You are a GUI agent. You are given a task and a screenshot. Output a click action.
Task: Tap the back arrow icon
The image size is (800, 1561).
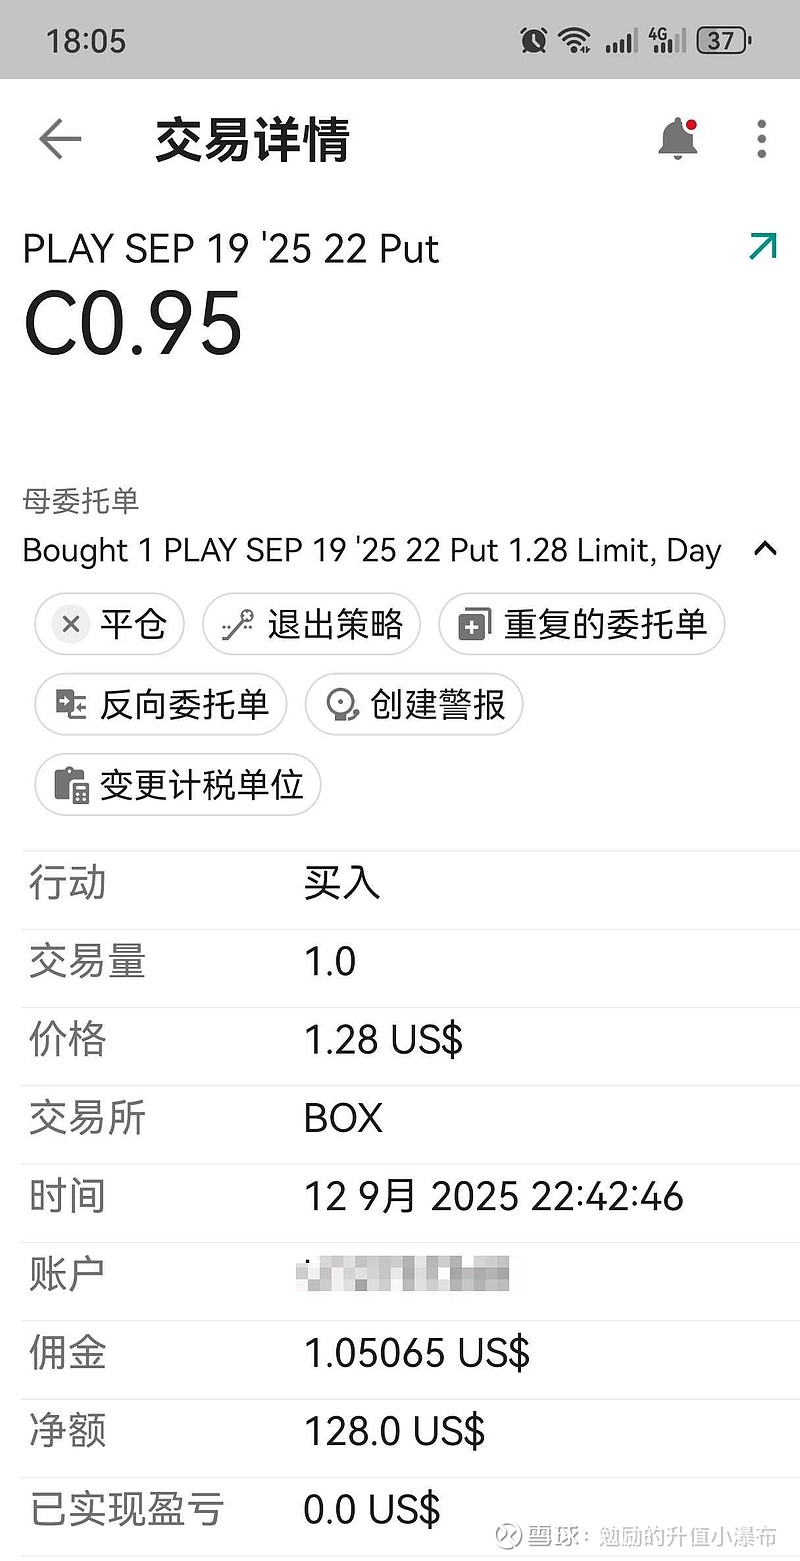point(59,139)
